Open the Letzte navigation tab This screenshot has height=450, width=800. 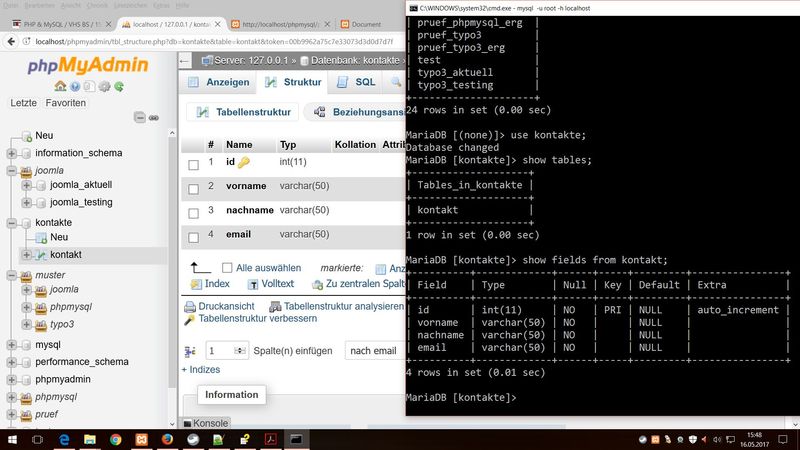point(23,103)
